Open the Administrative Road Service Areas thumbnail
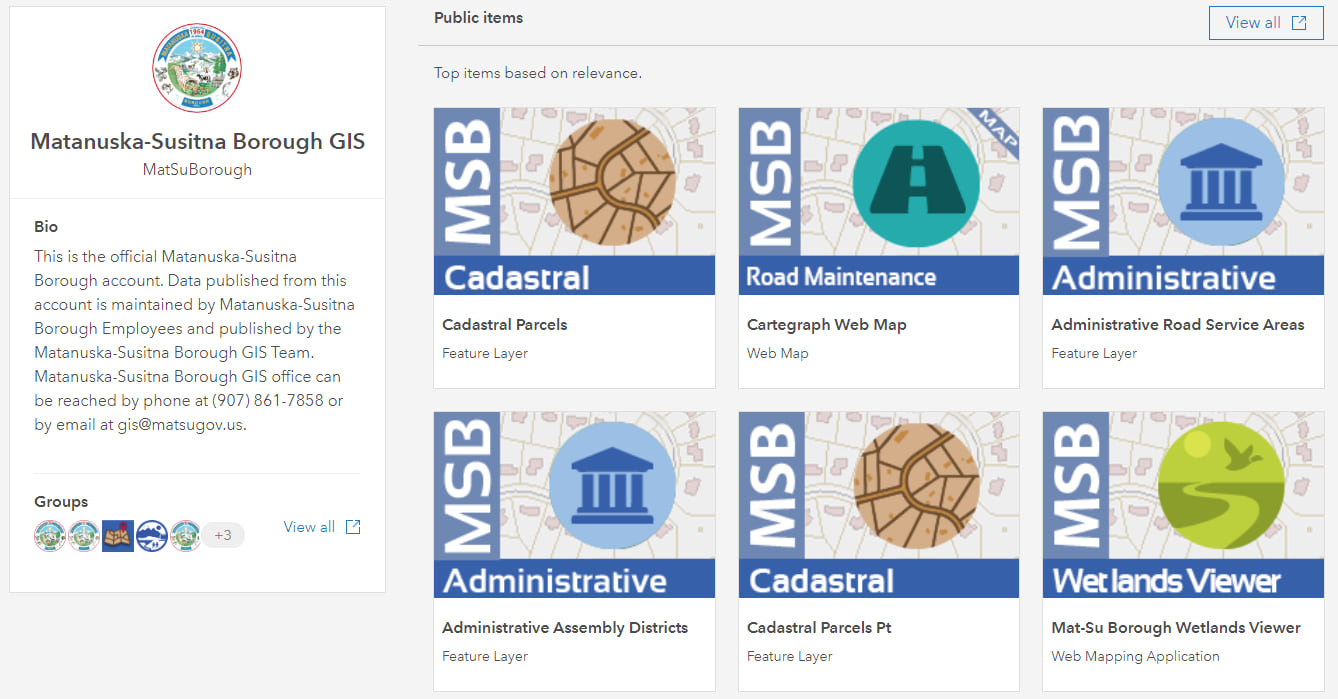The width and height of the screenshot is (1338, 699). 1183,201
